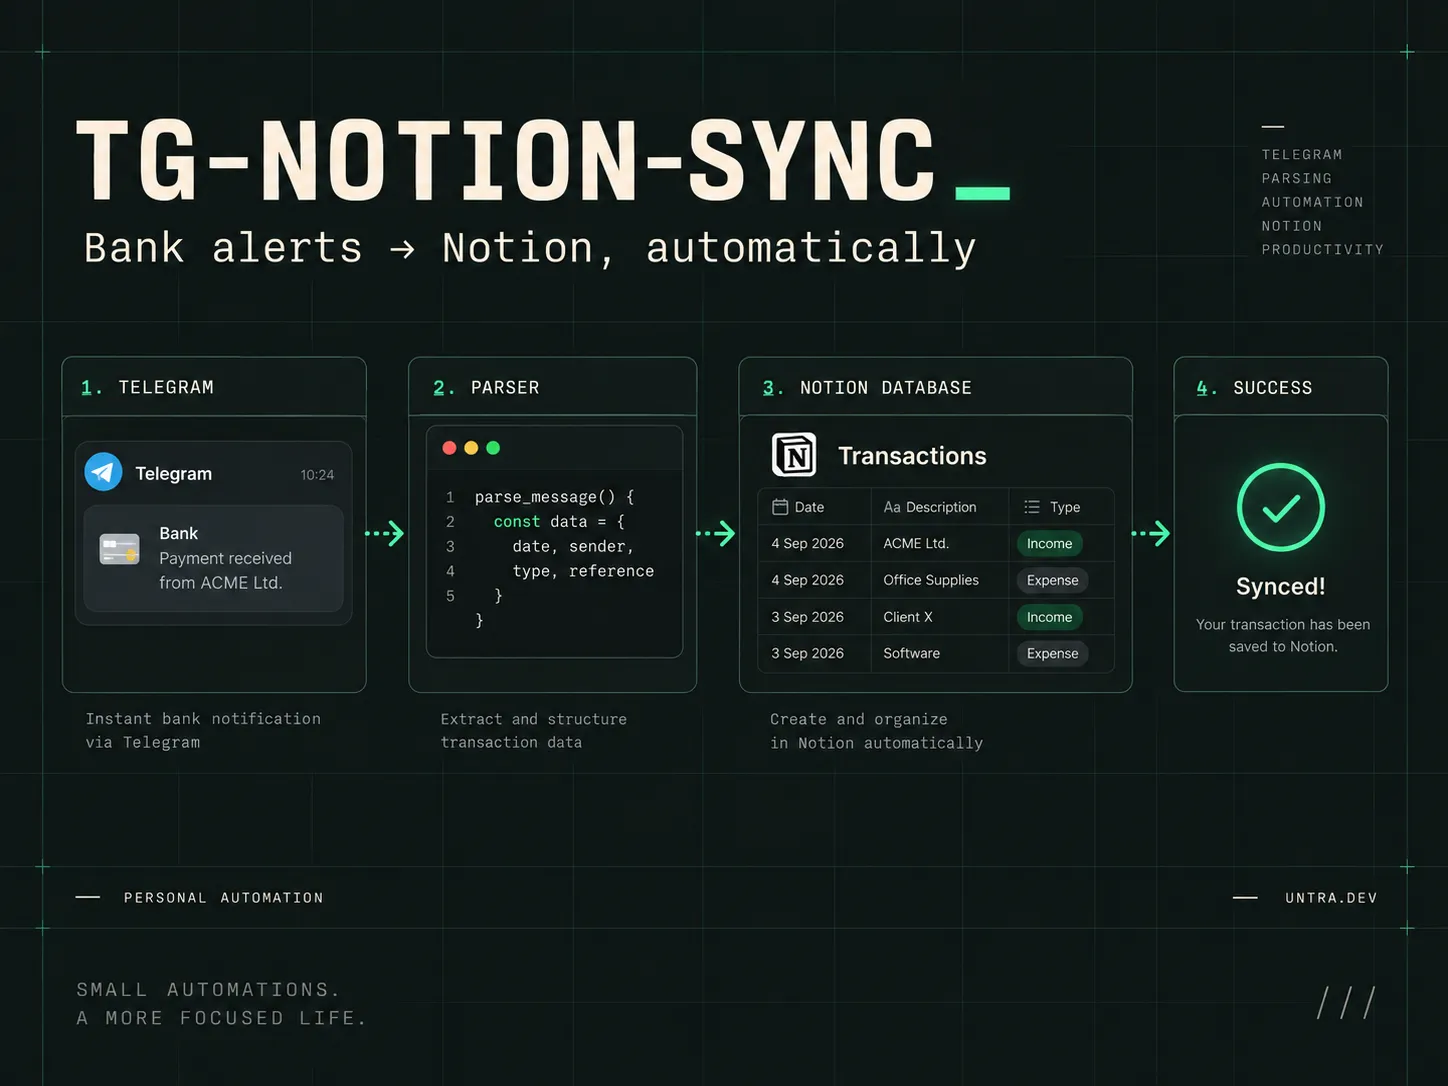Viewport: 1448px width, 1086px height.
Task: Select the Expense tag for Software
Action: [x=1052, y=653]
